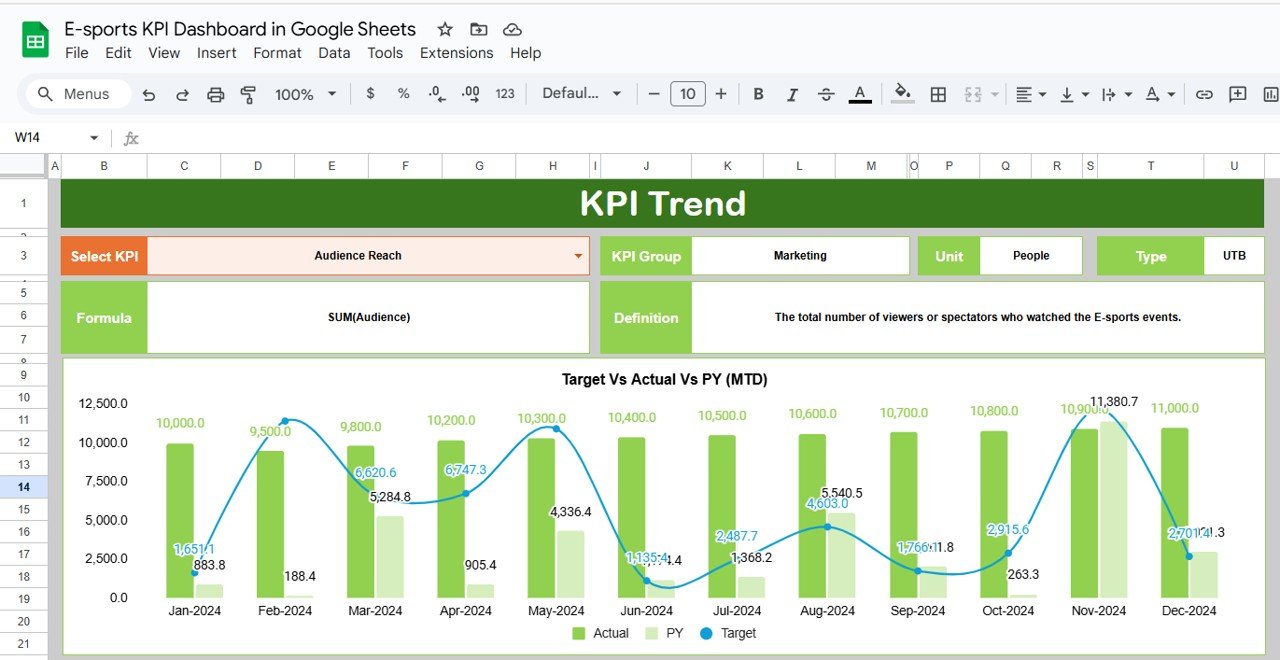Open the Edit menu
This screenshot has height=660, width=1280.
point(118,53)
